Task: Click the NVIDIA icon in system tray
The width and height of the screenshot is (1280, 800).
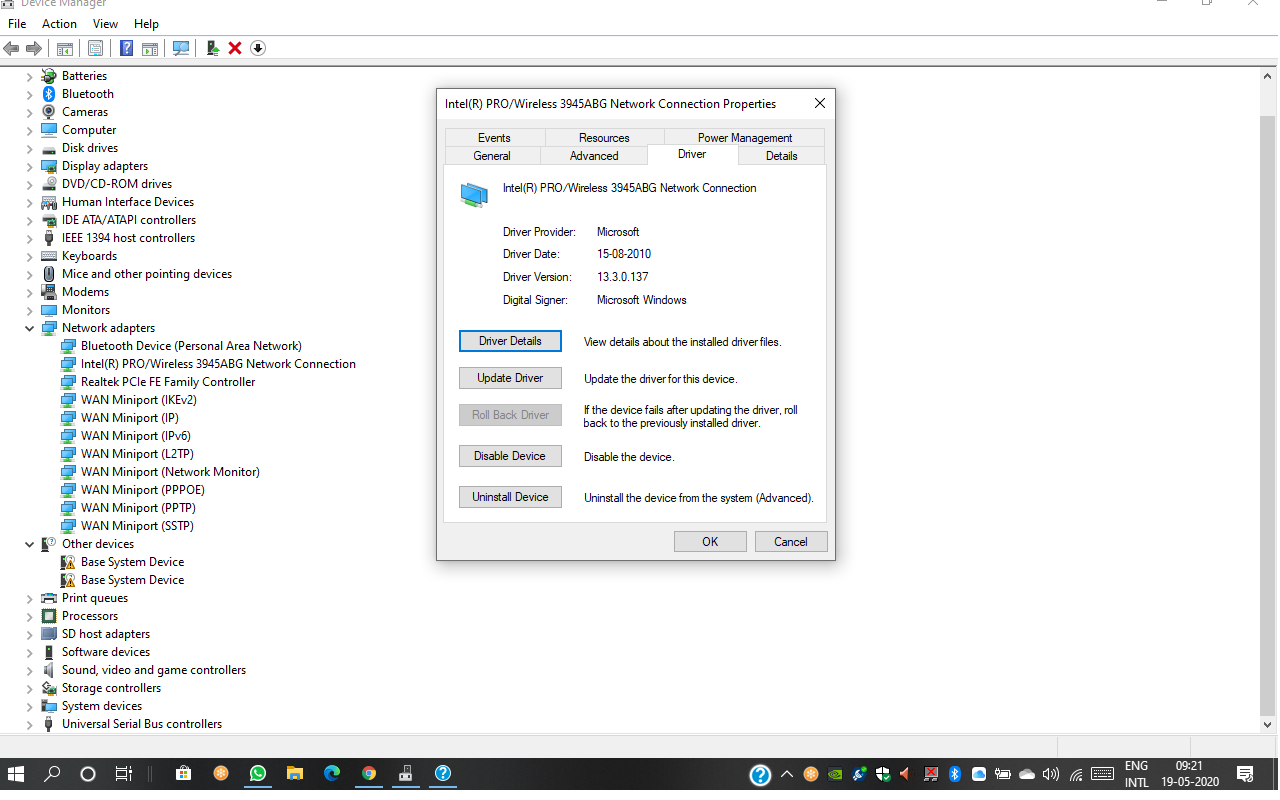Action: tap(835, 774)
